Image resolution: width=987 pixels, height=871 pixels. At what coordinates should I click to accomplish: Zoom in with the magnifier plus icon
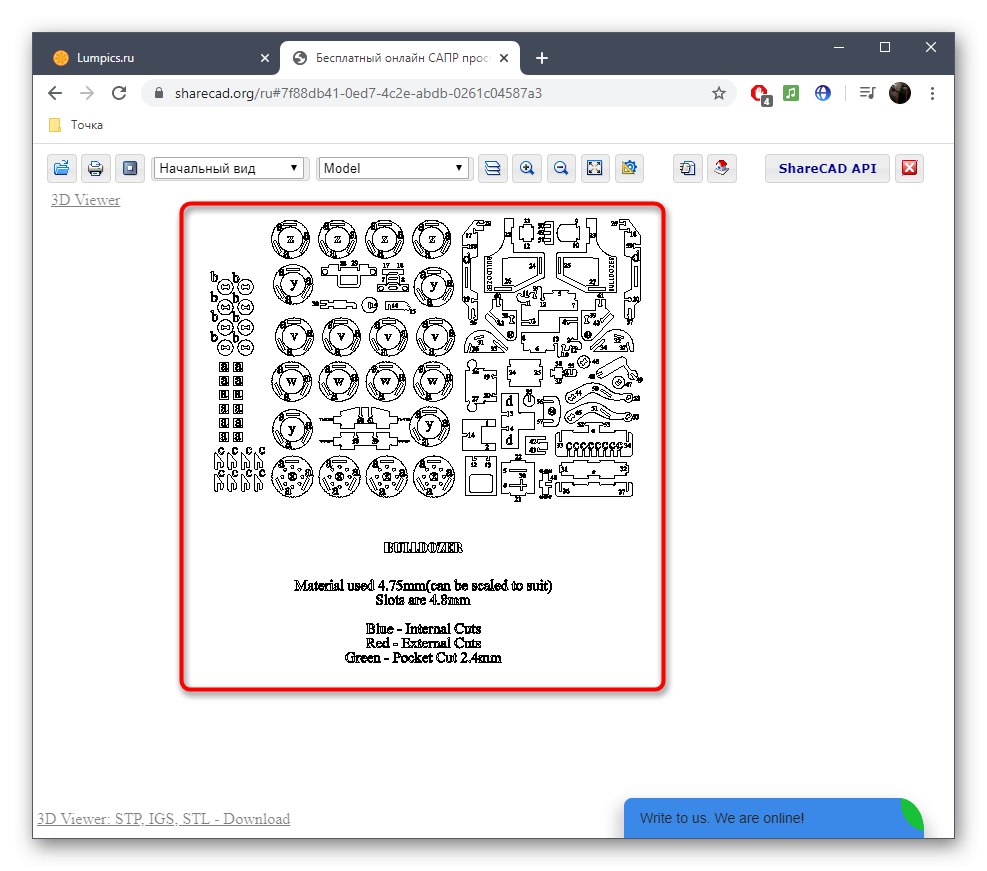tap(527, 168)
